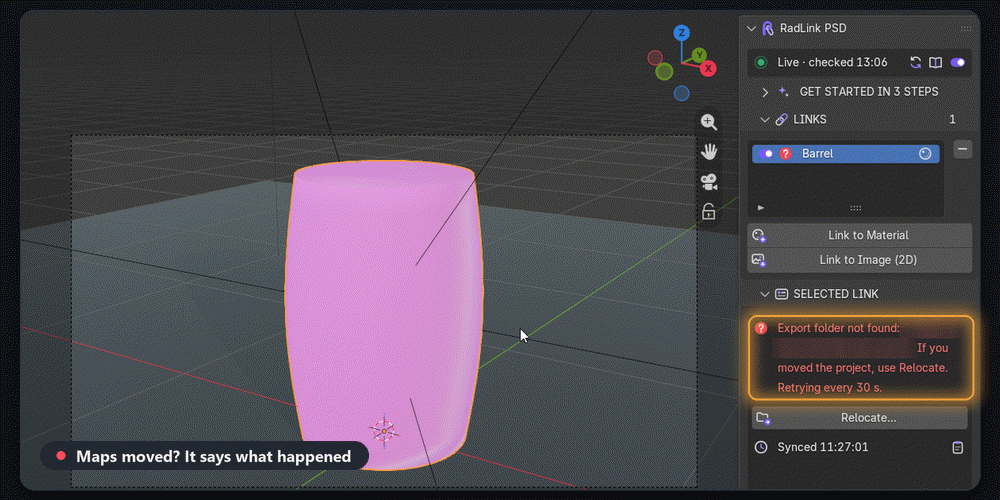Click the red X axis gizmo handle
1000x500 pixels.
click(x=708, y=68)
